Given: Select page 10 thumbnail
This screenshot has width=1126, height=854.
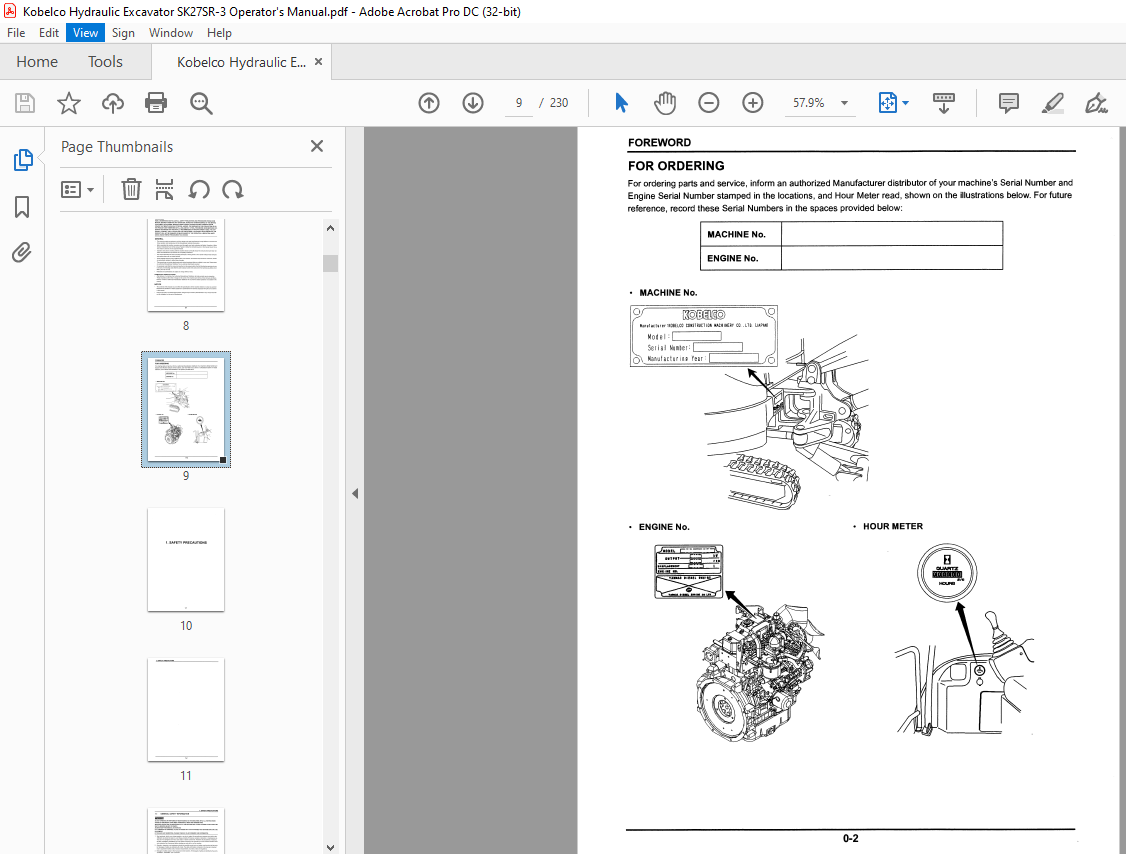Looking at the screenshot, I should coord(186,560).
